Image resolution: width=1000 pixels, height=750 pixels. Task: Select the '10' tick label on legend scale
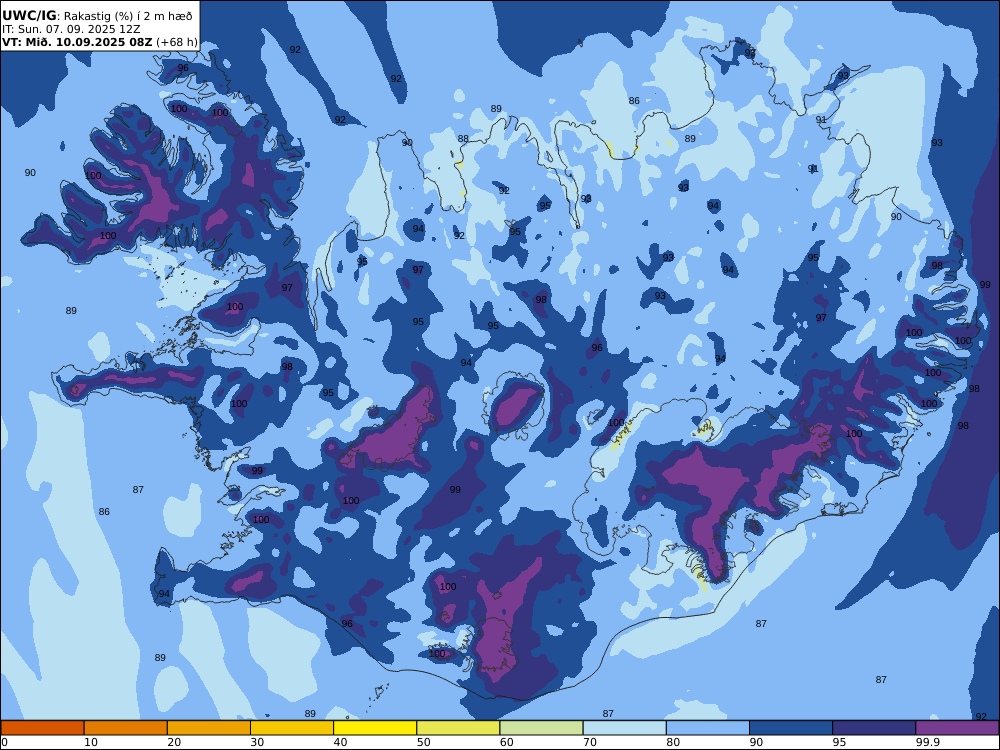pos(91,742)
